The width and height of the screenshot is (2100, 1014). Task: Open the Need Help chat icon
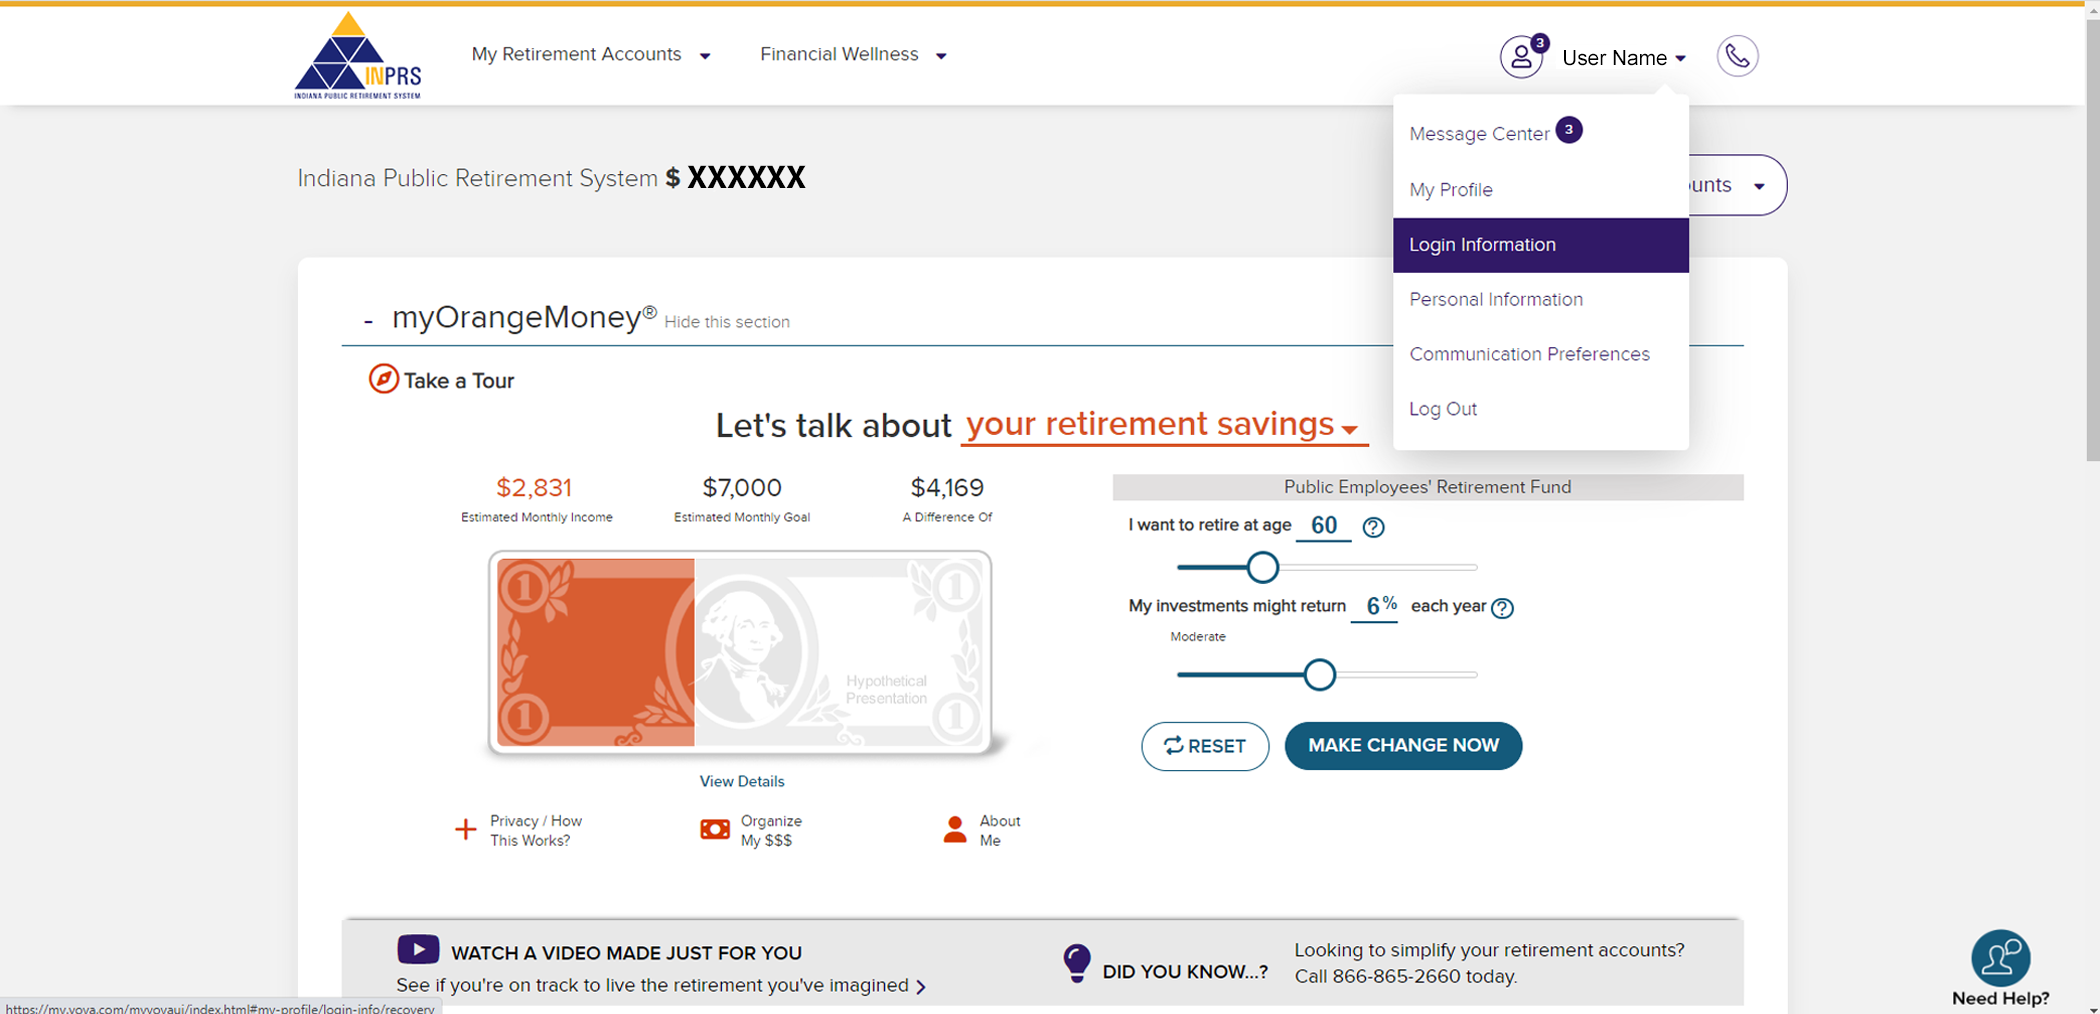coord(2000,958)
